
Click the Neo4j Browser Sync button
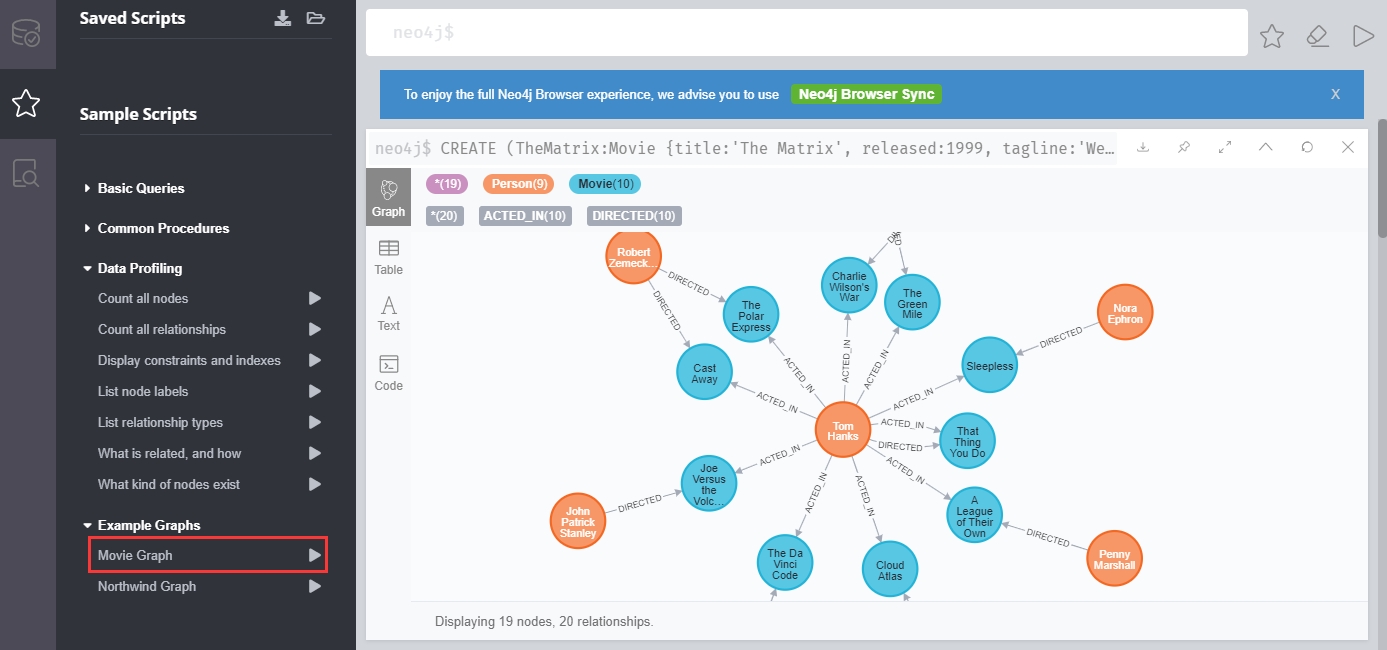click(866, 94)
